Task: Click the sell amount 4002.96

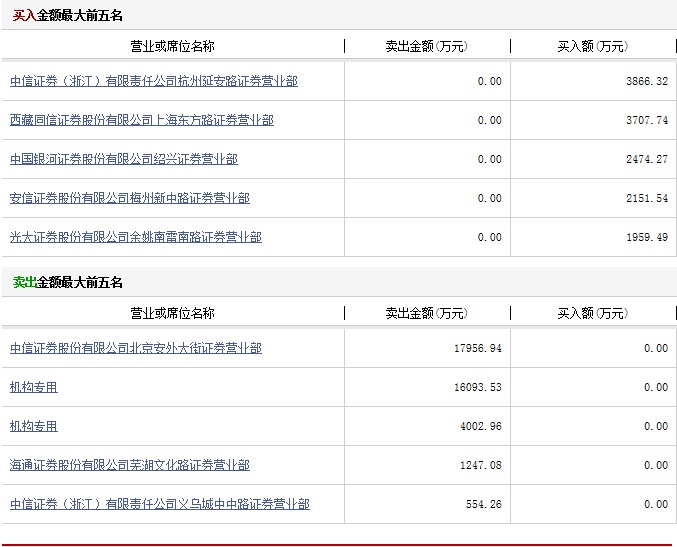Action: [481, 426]
